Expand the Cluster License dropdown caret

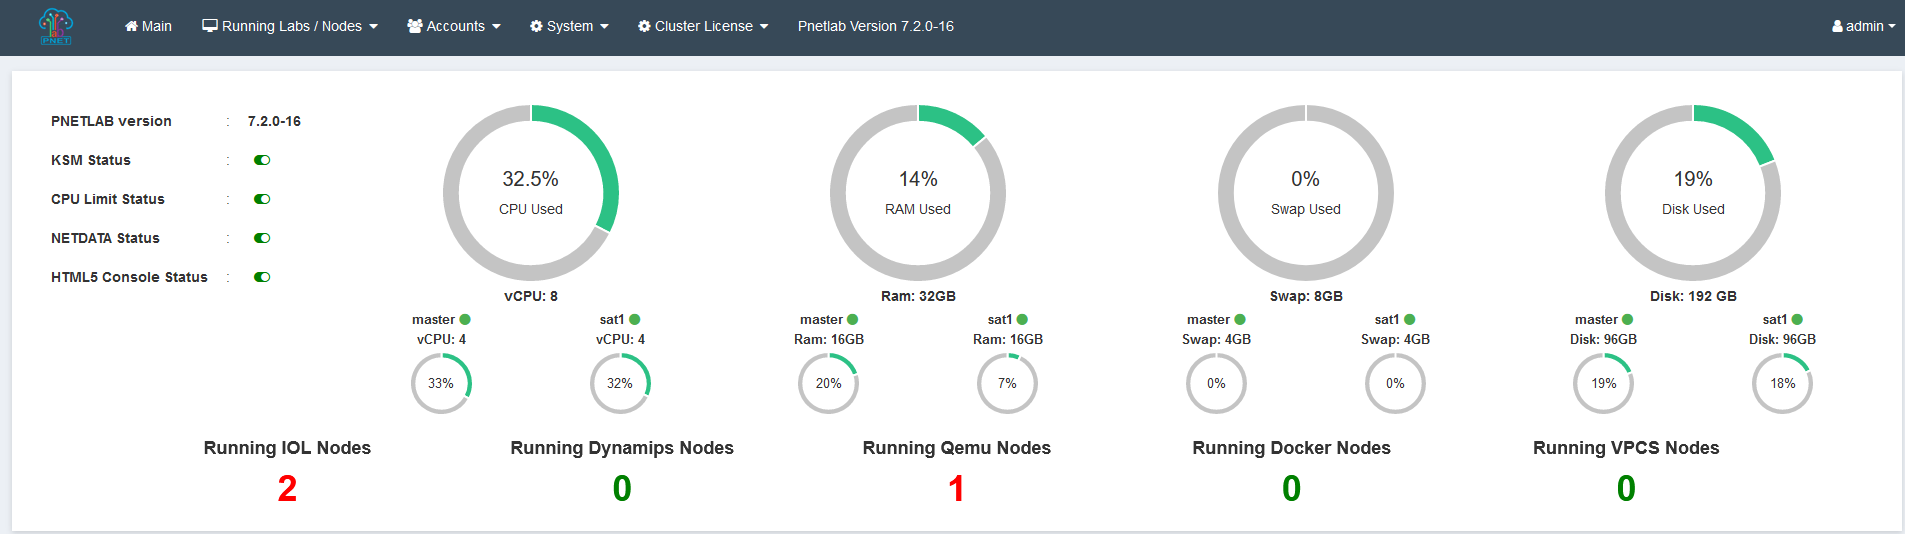pyautogui.click(x=764, y=27)
